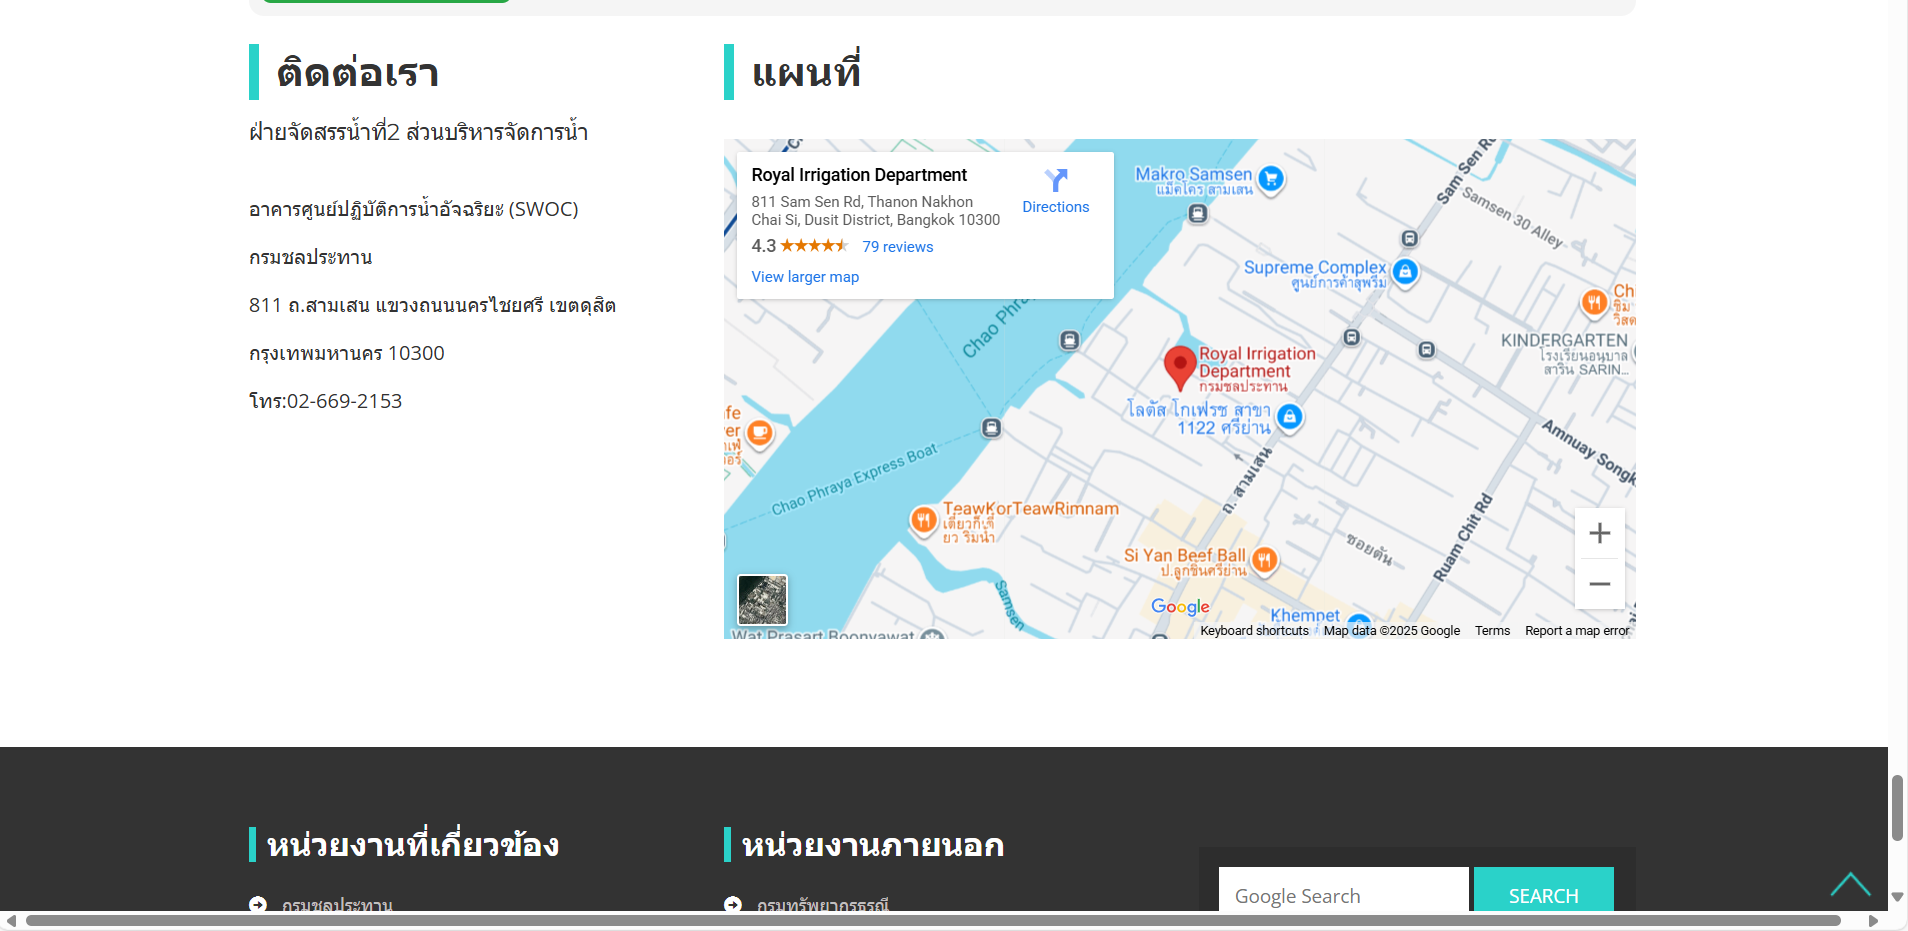The height and width of the screenshot is (931, 1908).
Task: Click the vertical scrollbar thumb
Action: click(x=1897, y=808)
